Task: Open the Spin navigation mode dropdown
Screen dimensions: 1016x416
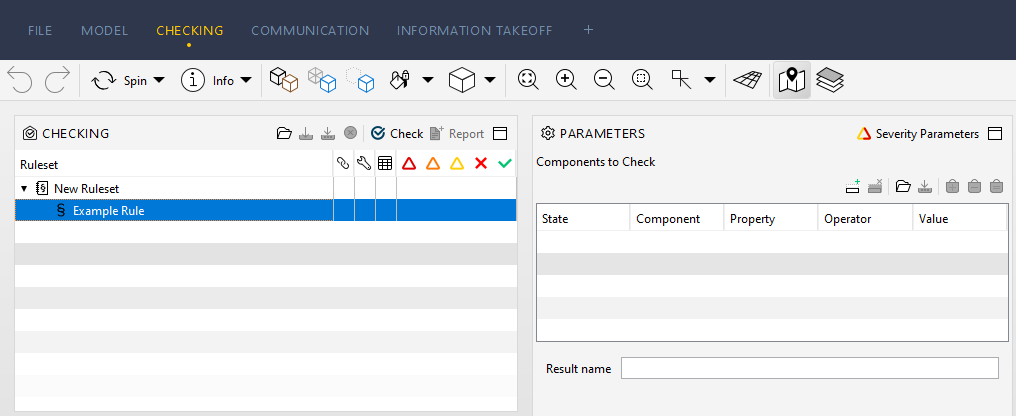Action: pyautogui.click(x=128, y=81)
